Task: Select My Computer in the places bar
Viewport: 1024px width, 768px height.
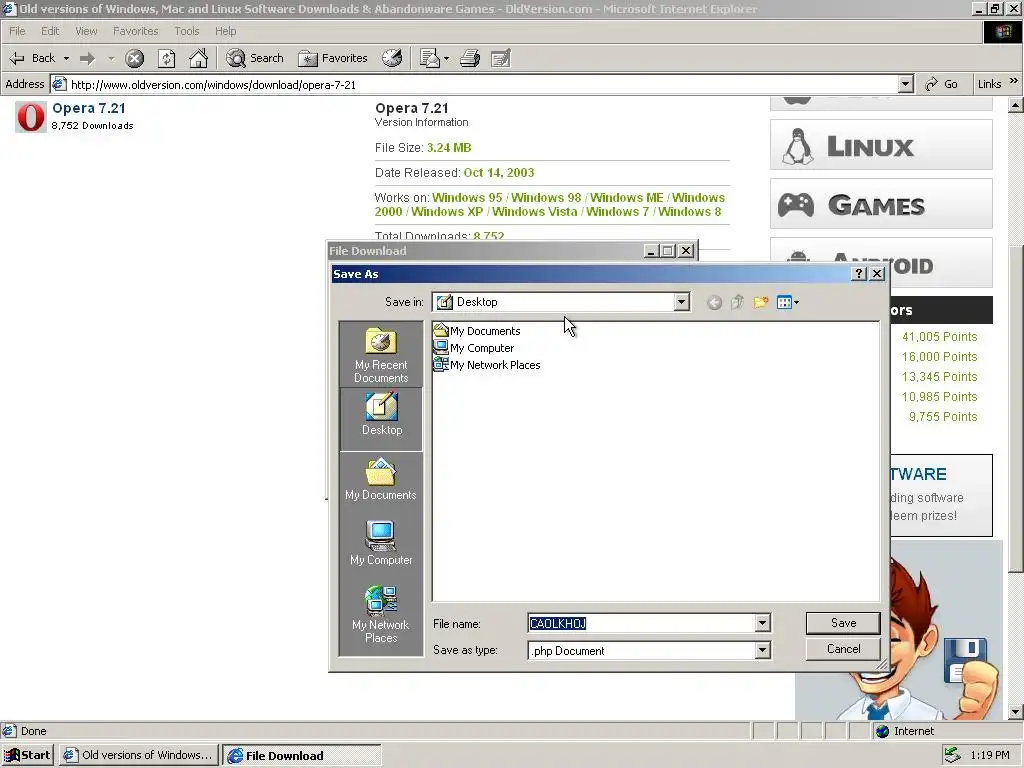Action: coord(381,543)
